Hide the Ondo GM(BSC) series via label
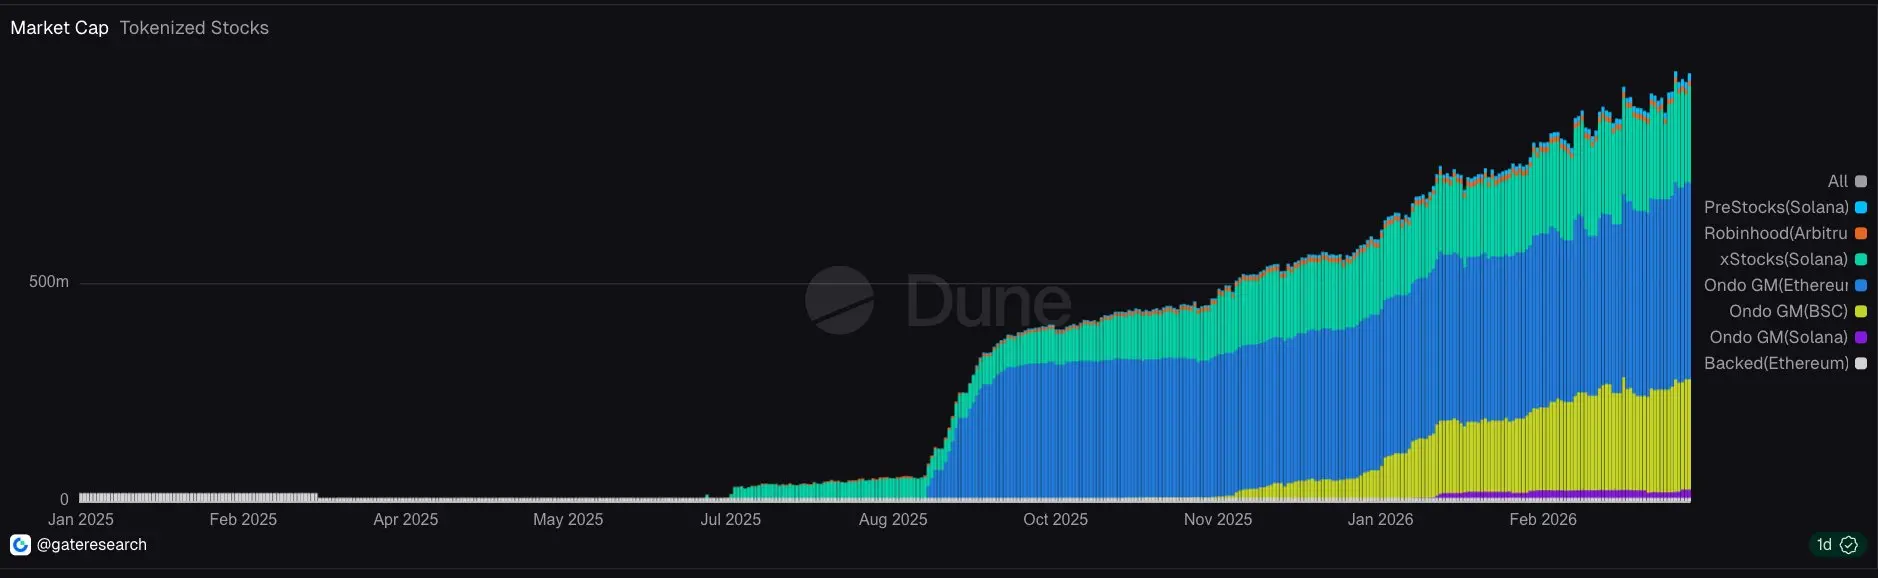 coord(1788,312)
